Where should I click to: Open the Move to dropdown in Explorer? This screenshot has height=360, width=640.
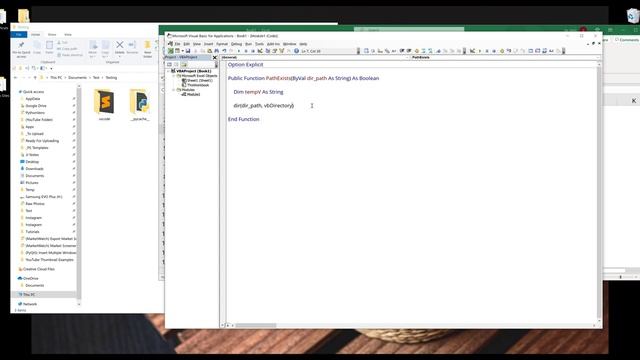(x=93, y=49)
